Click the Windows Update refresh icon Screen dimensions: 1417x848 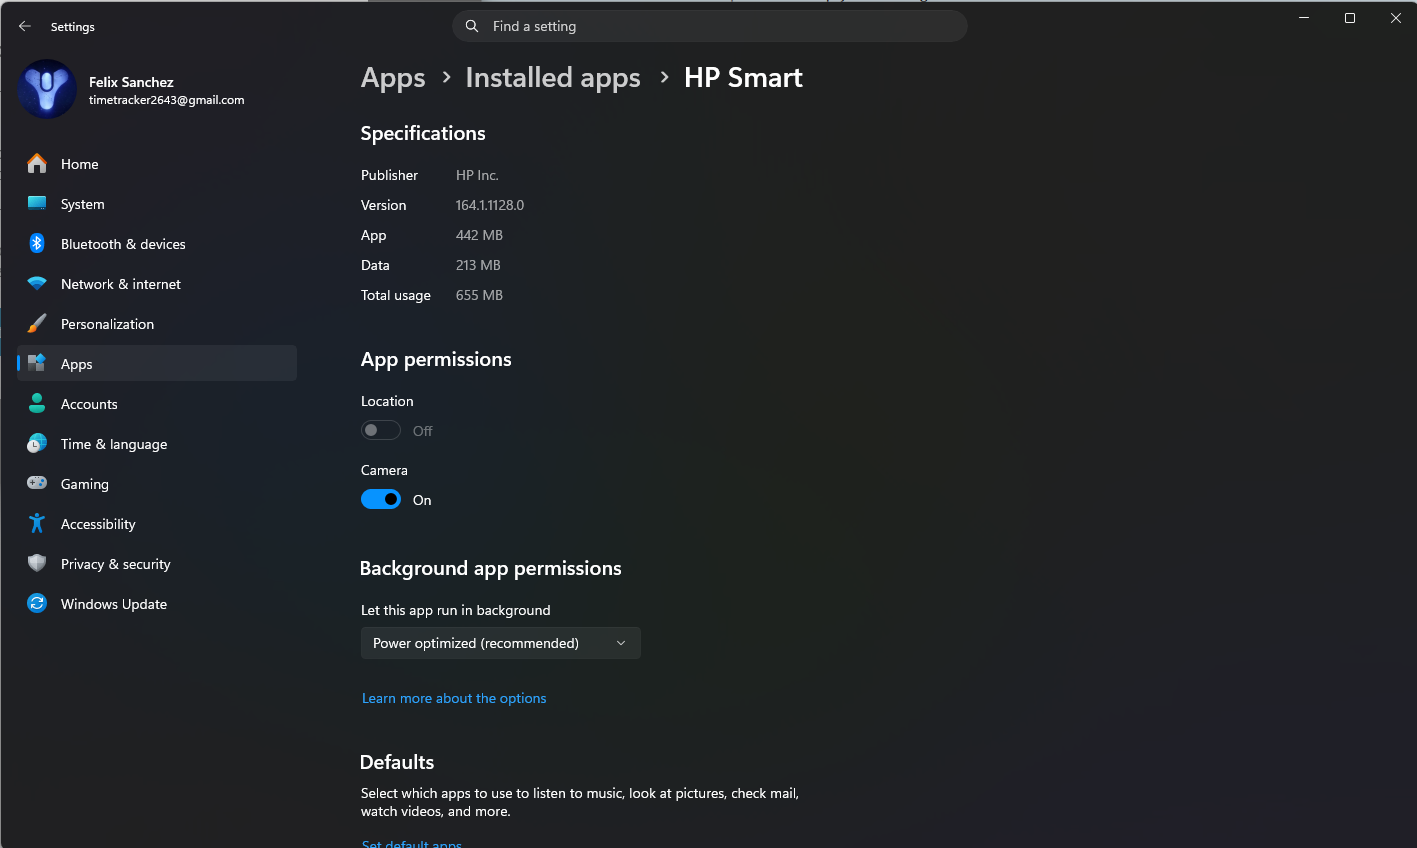coord(37,604)
